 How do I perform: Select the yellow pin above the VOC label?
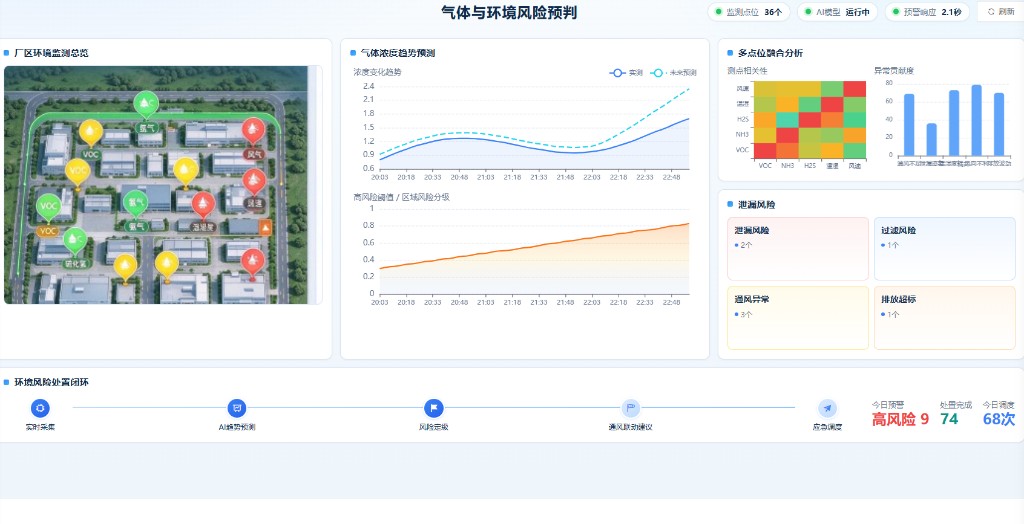click(91, 133)
